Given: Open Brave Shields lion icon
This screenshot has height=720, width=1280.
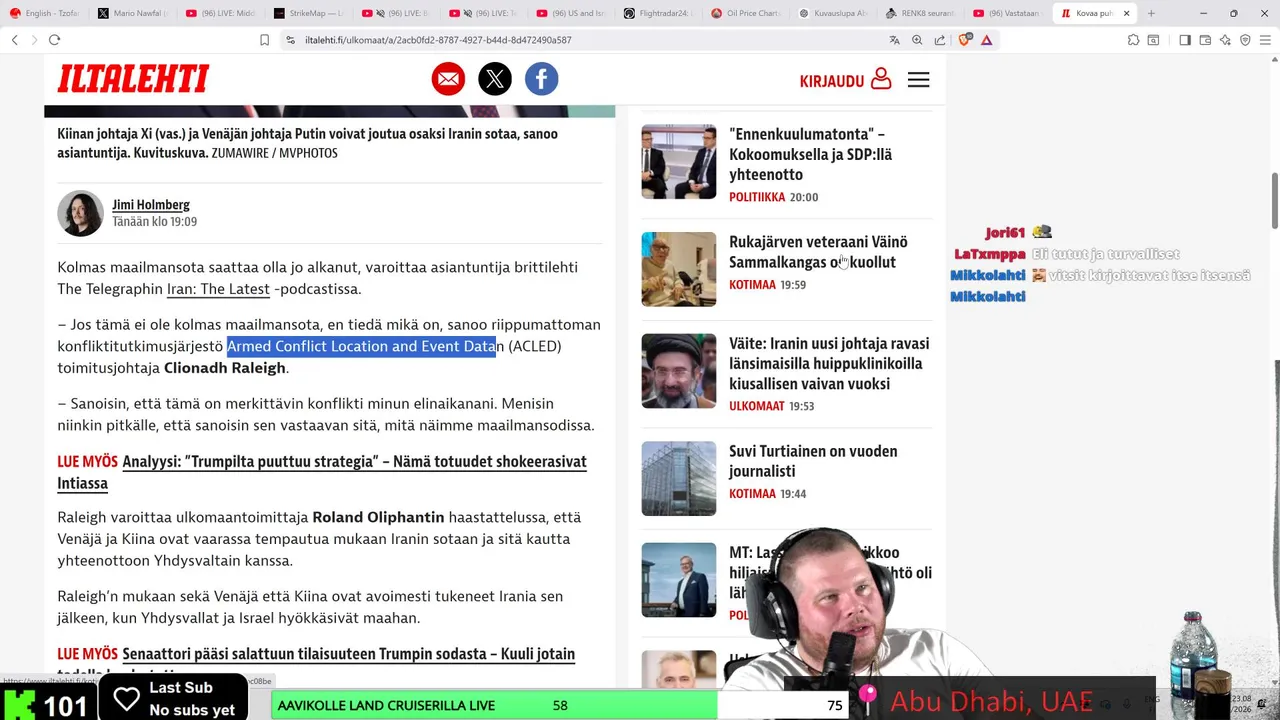Looking at the screenshot, I should [x=965, y=40].
